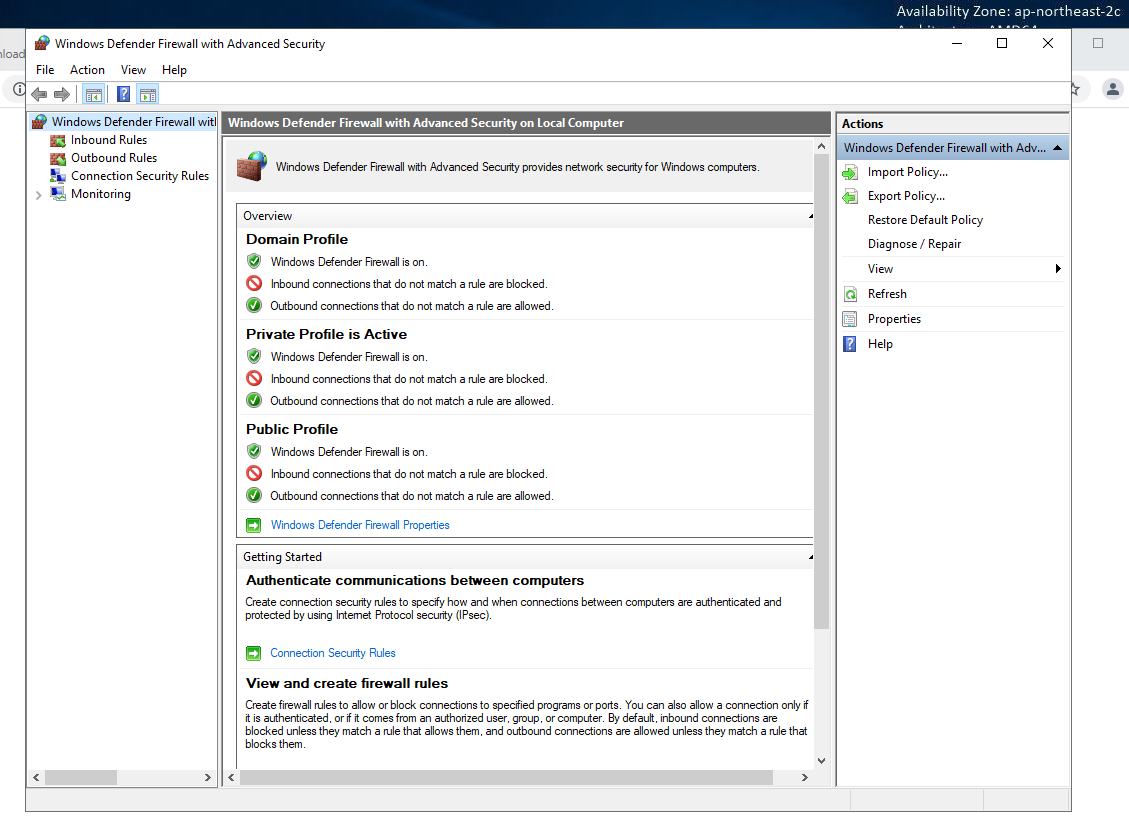Open the File menu
Viewport: 1129px width, 832px height.
45,70
